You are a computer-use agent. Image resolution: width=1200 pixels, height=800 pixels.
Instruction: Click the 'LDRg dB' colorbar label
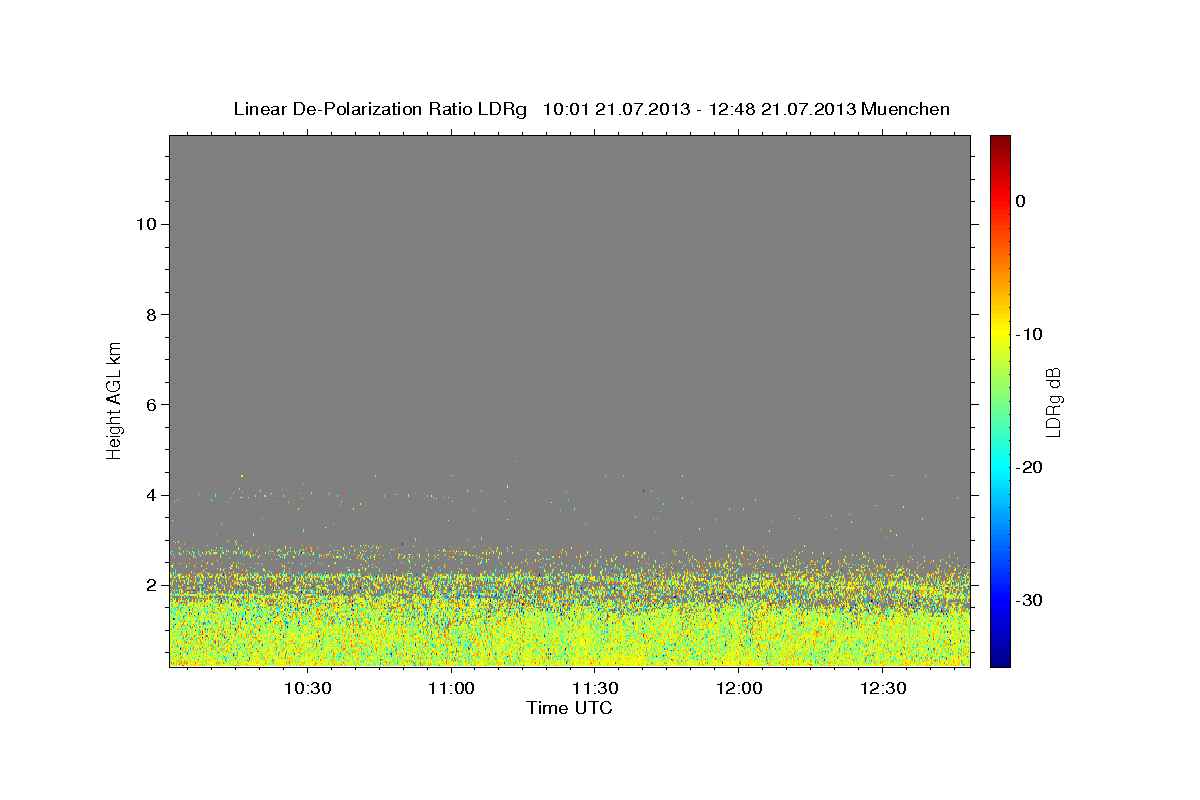(1053, 401)
